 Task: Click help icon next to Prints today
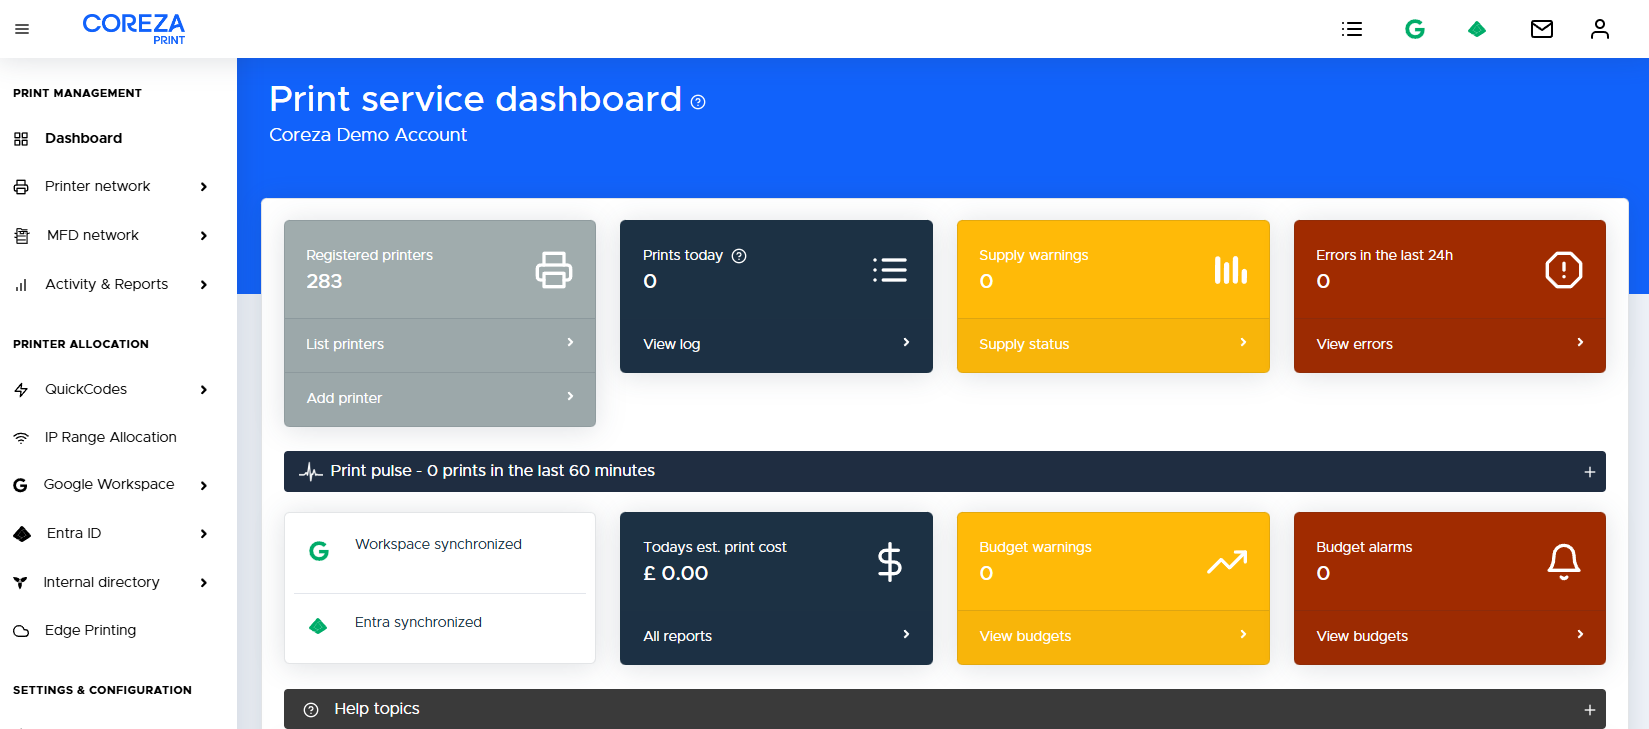pyautogui.click(x=739, y=256)
